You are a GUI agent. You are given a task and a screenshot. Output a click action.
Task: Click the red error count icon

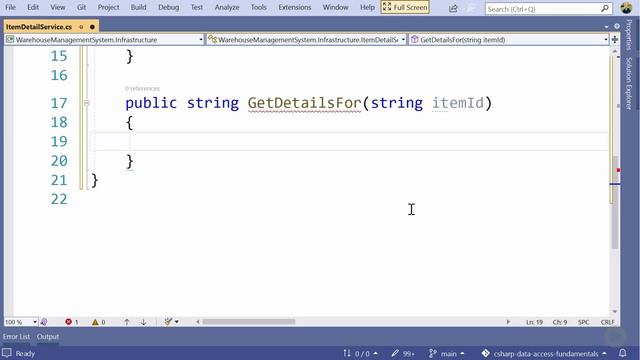click(x=69, y=322)
